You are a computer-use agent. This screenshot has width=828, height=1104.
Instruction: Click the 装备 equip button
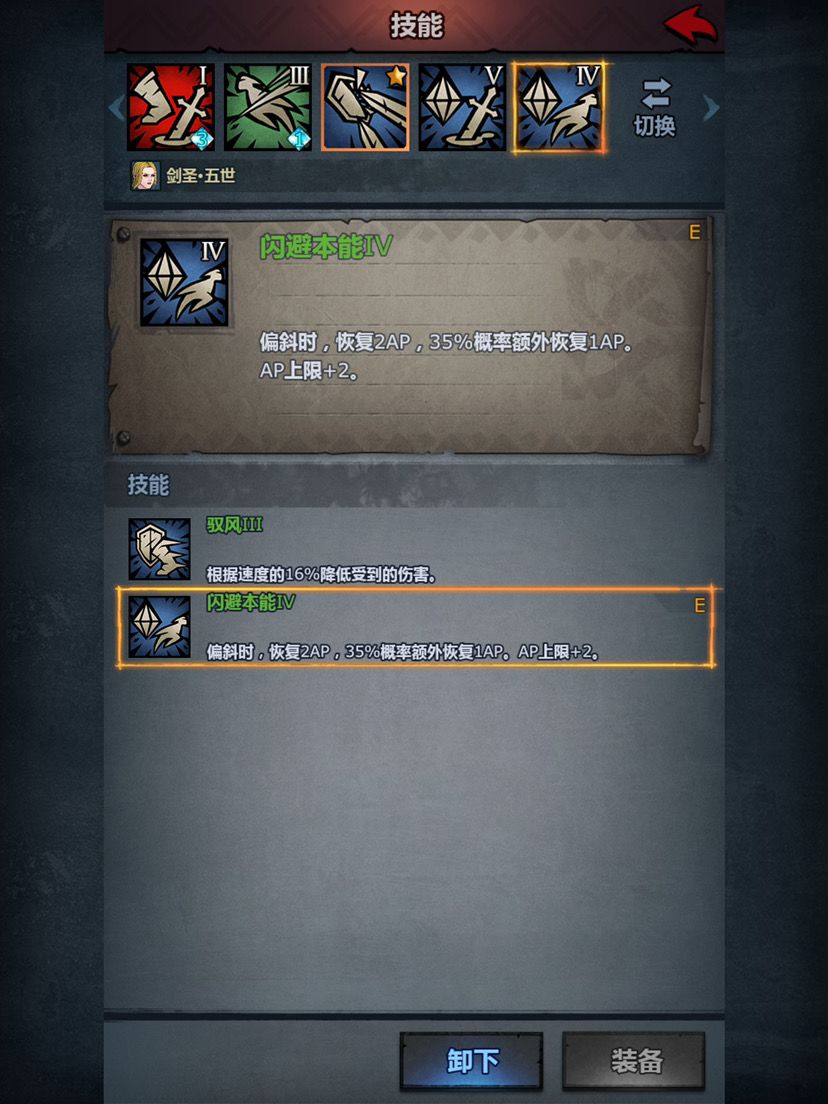[x=634, y=1061]
